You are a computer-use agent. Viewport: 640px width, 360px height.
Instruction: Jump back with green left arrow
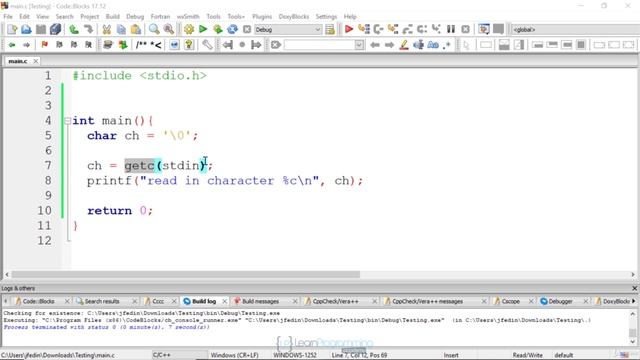click(12, 45)
